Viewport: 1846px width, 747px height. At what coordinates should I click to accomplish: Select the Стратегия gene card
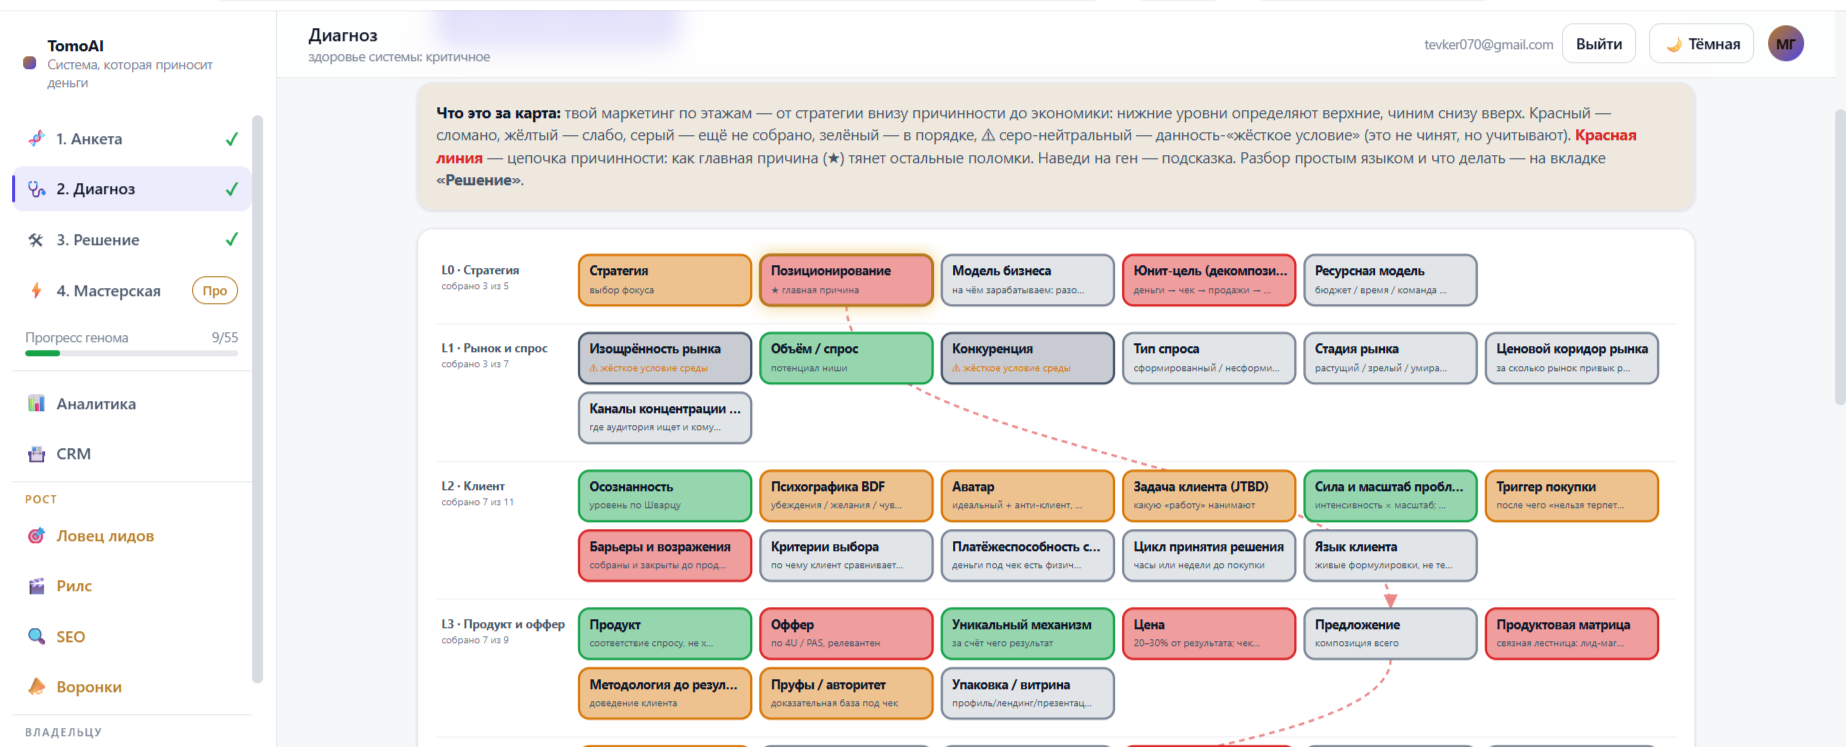665,280
